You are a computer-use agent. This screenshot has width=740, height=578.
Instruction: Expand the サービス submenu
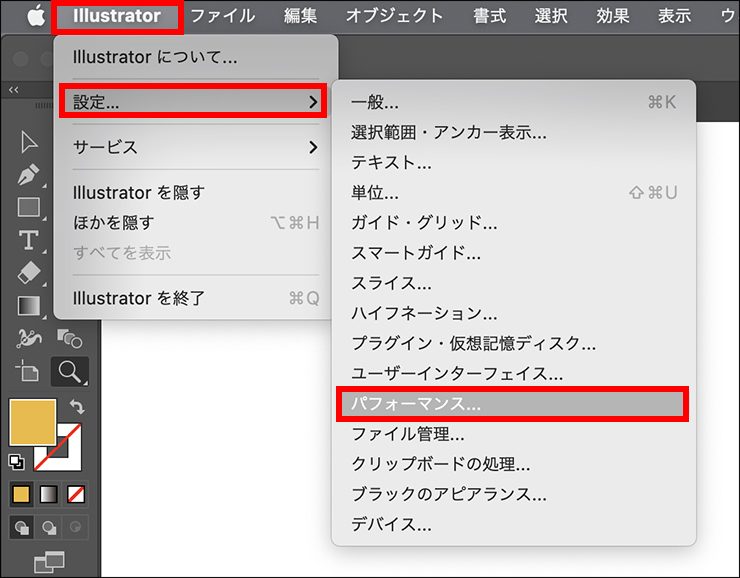(x=193, y=147)
